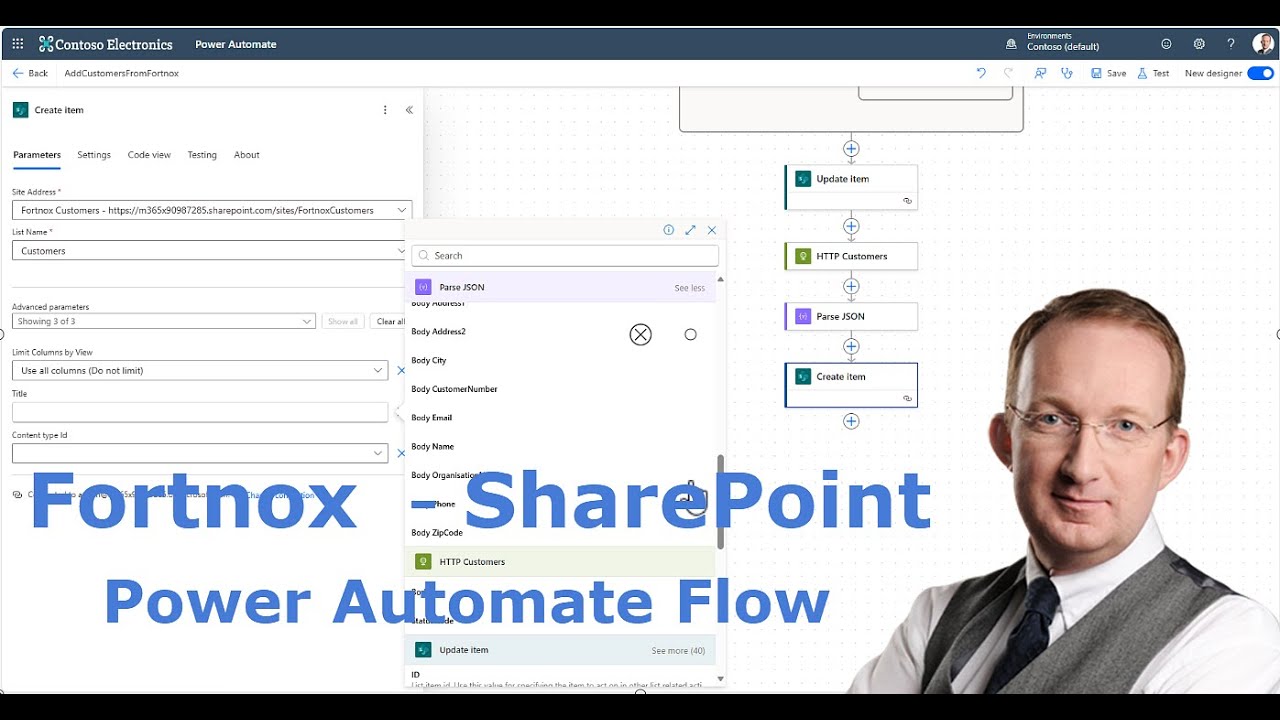Image resolution: width=1280 pixels, height=720 pixels.
Task: Switch to the About tab
Action: point(247,155)
